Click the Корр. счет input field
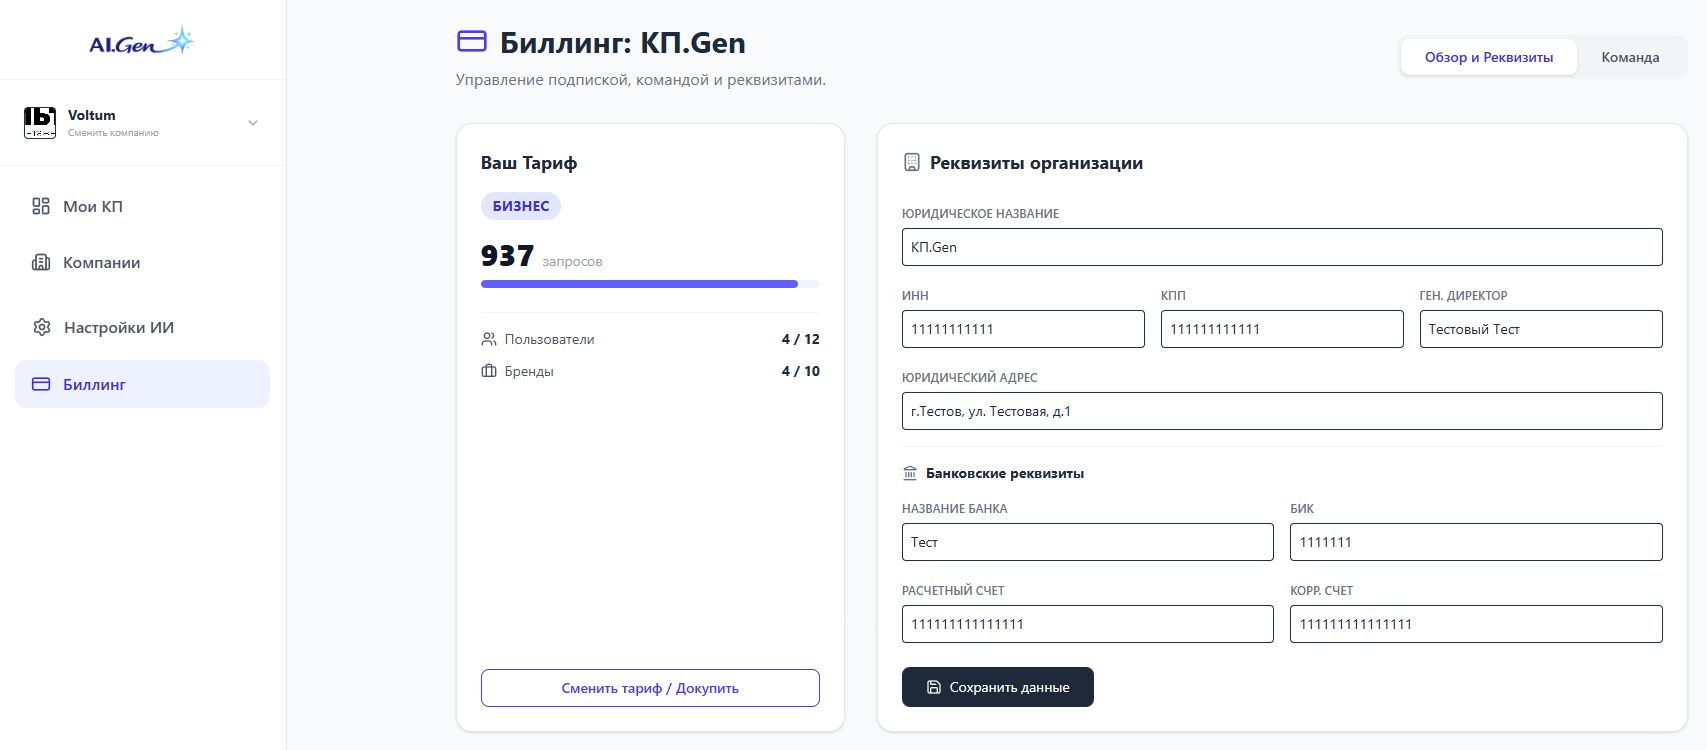 1476,624
